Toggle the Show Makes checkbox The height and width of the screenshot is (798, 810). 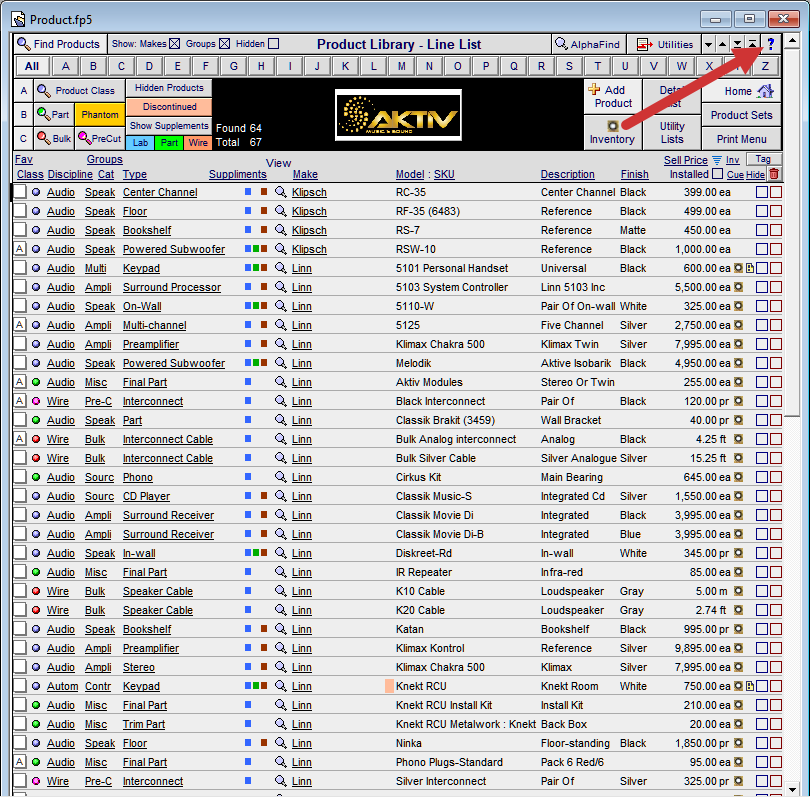point(175,44)
